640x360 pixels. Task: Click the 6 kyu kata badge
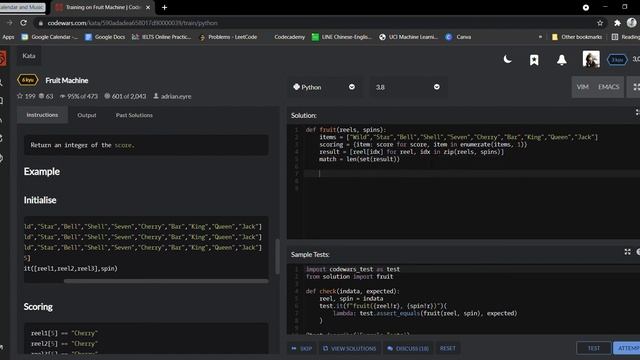[28, 80]
